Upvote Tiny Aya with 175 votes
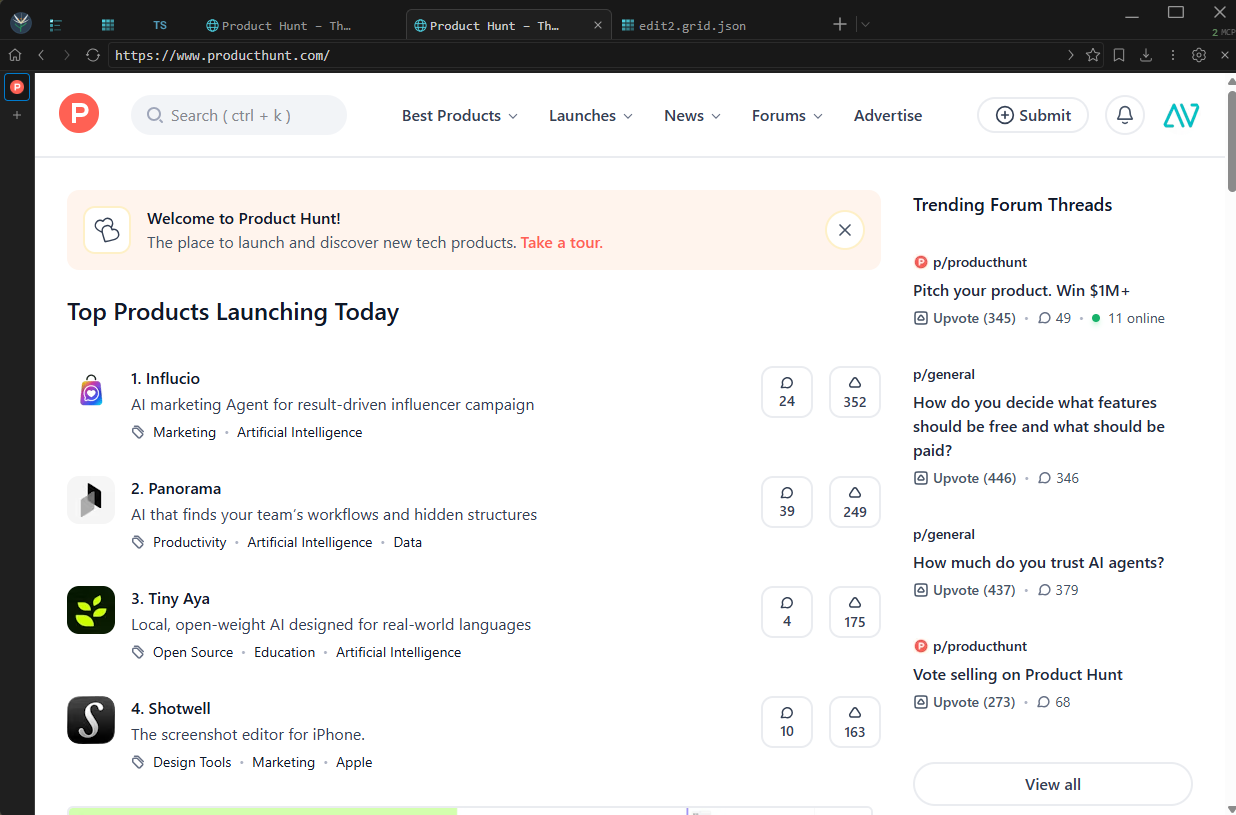Image resolution: width=1236 pixels, height=815 pixels. (x=855, y=612)
